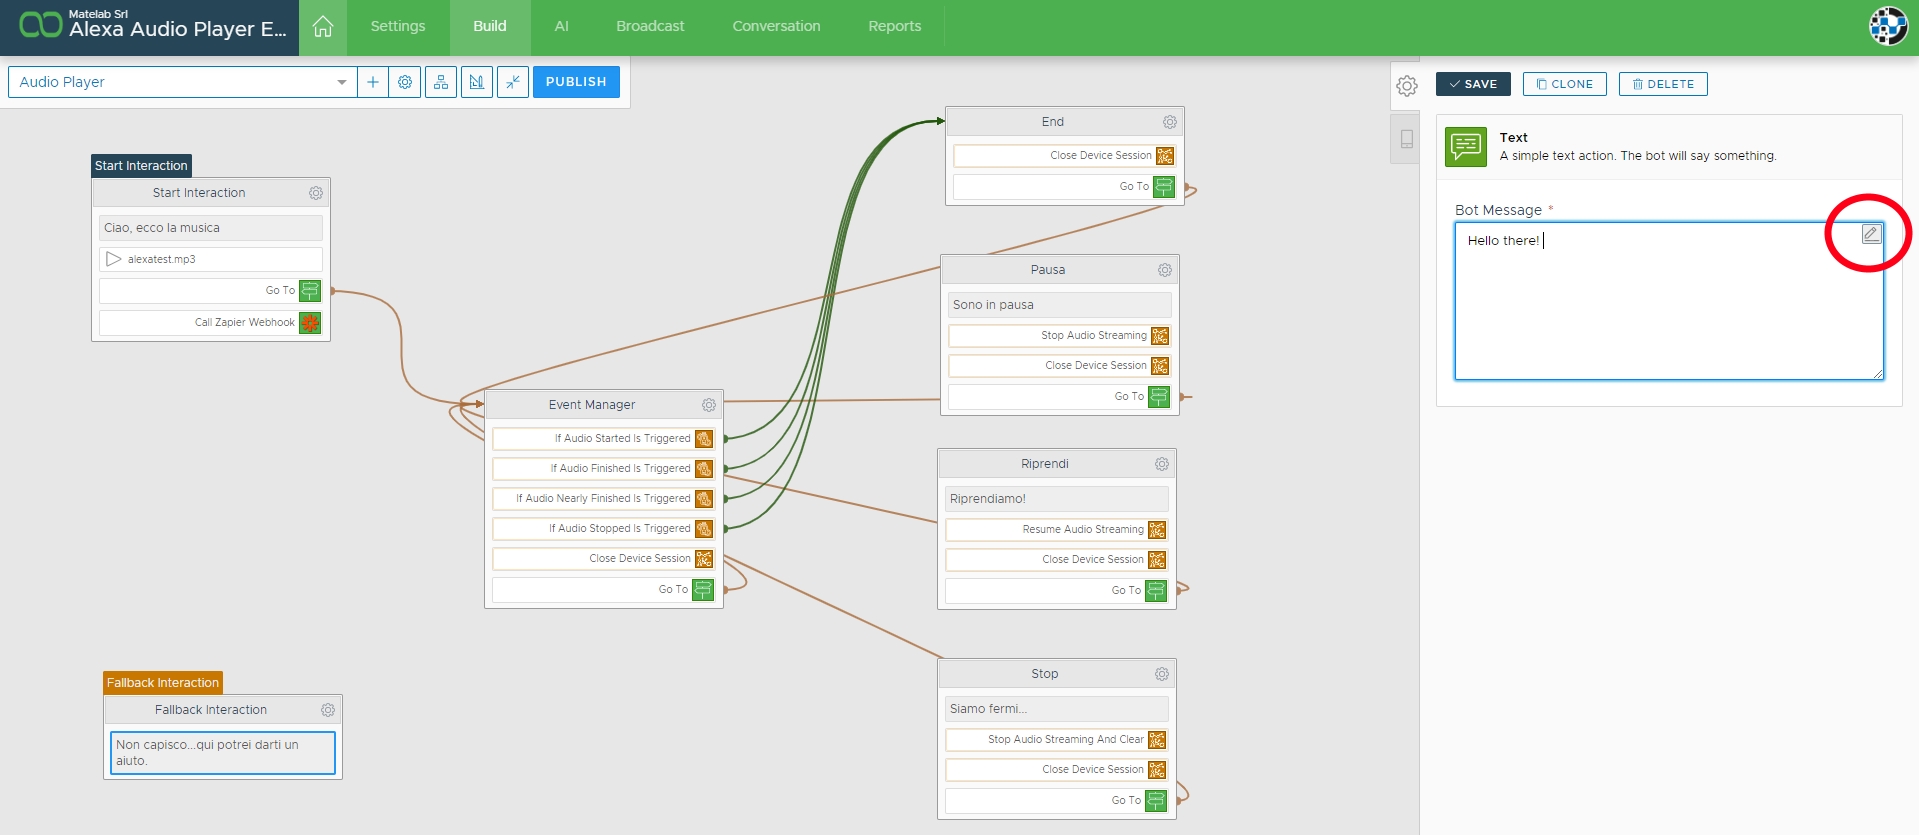Viewport: 1919px width, 835px height.
Task: Go to home via house icon
Action: pos(323,27)
